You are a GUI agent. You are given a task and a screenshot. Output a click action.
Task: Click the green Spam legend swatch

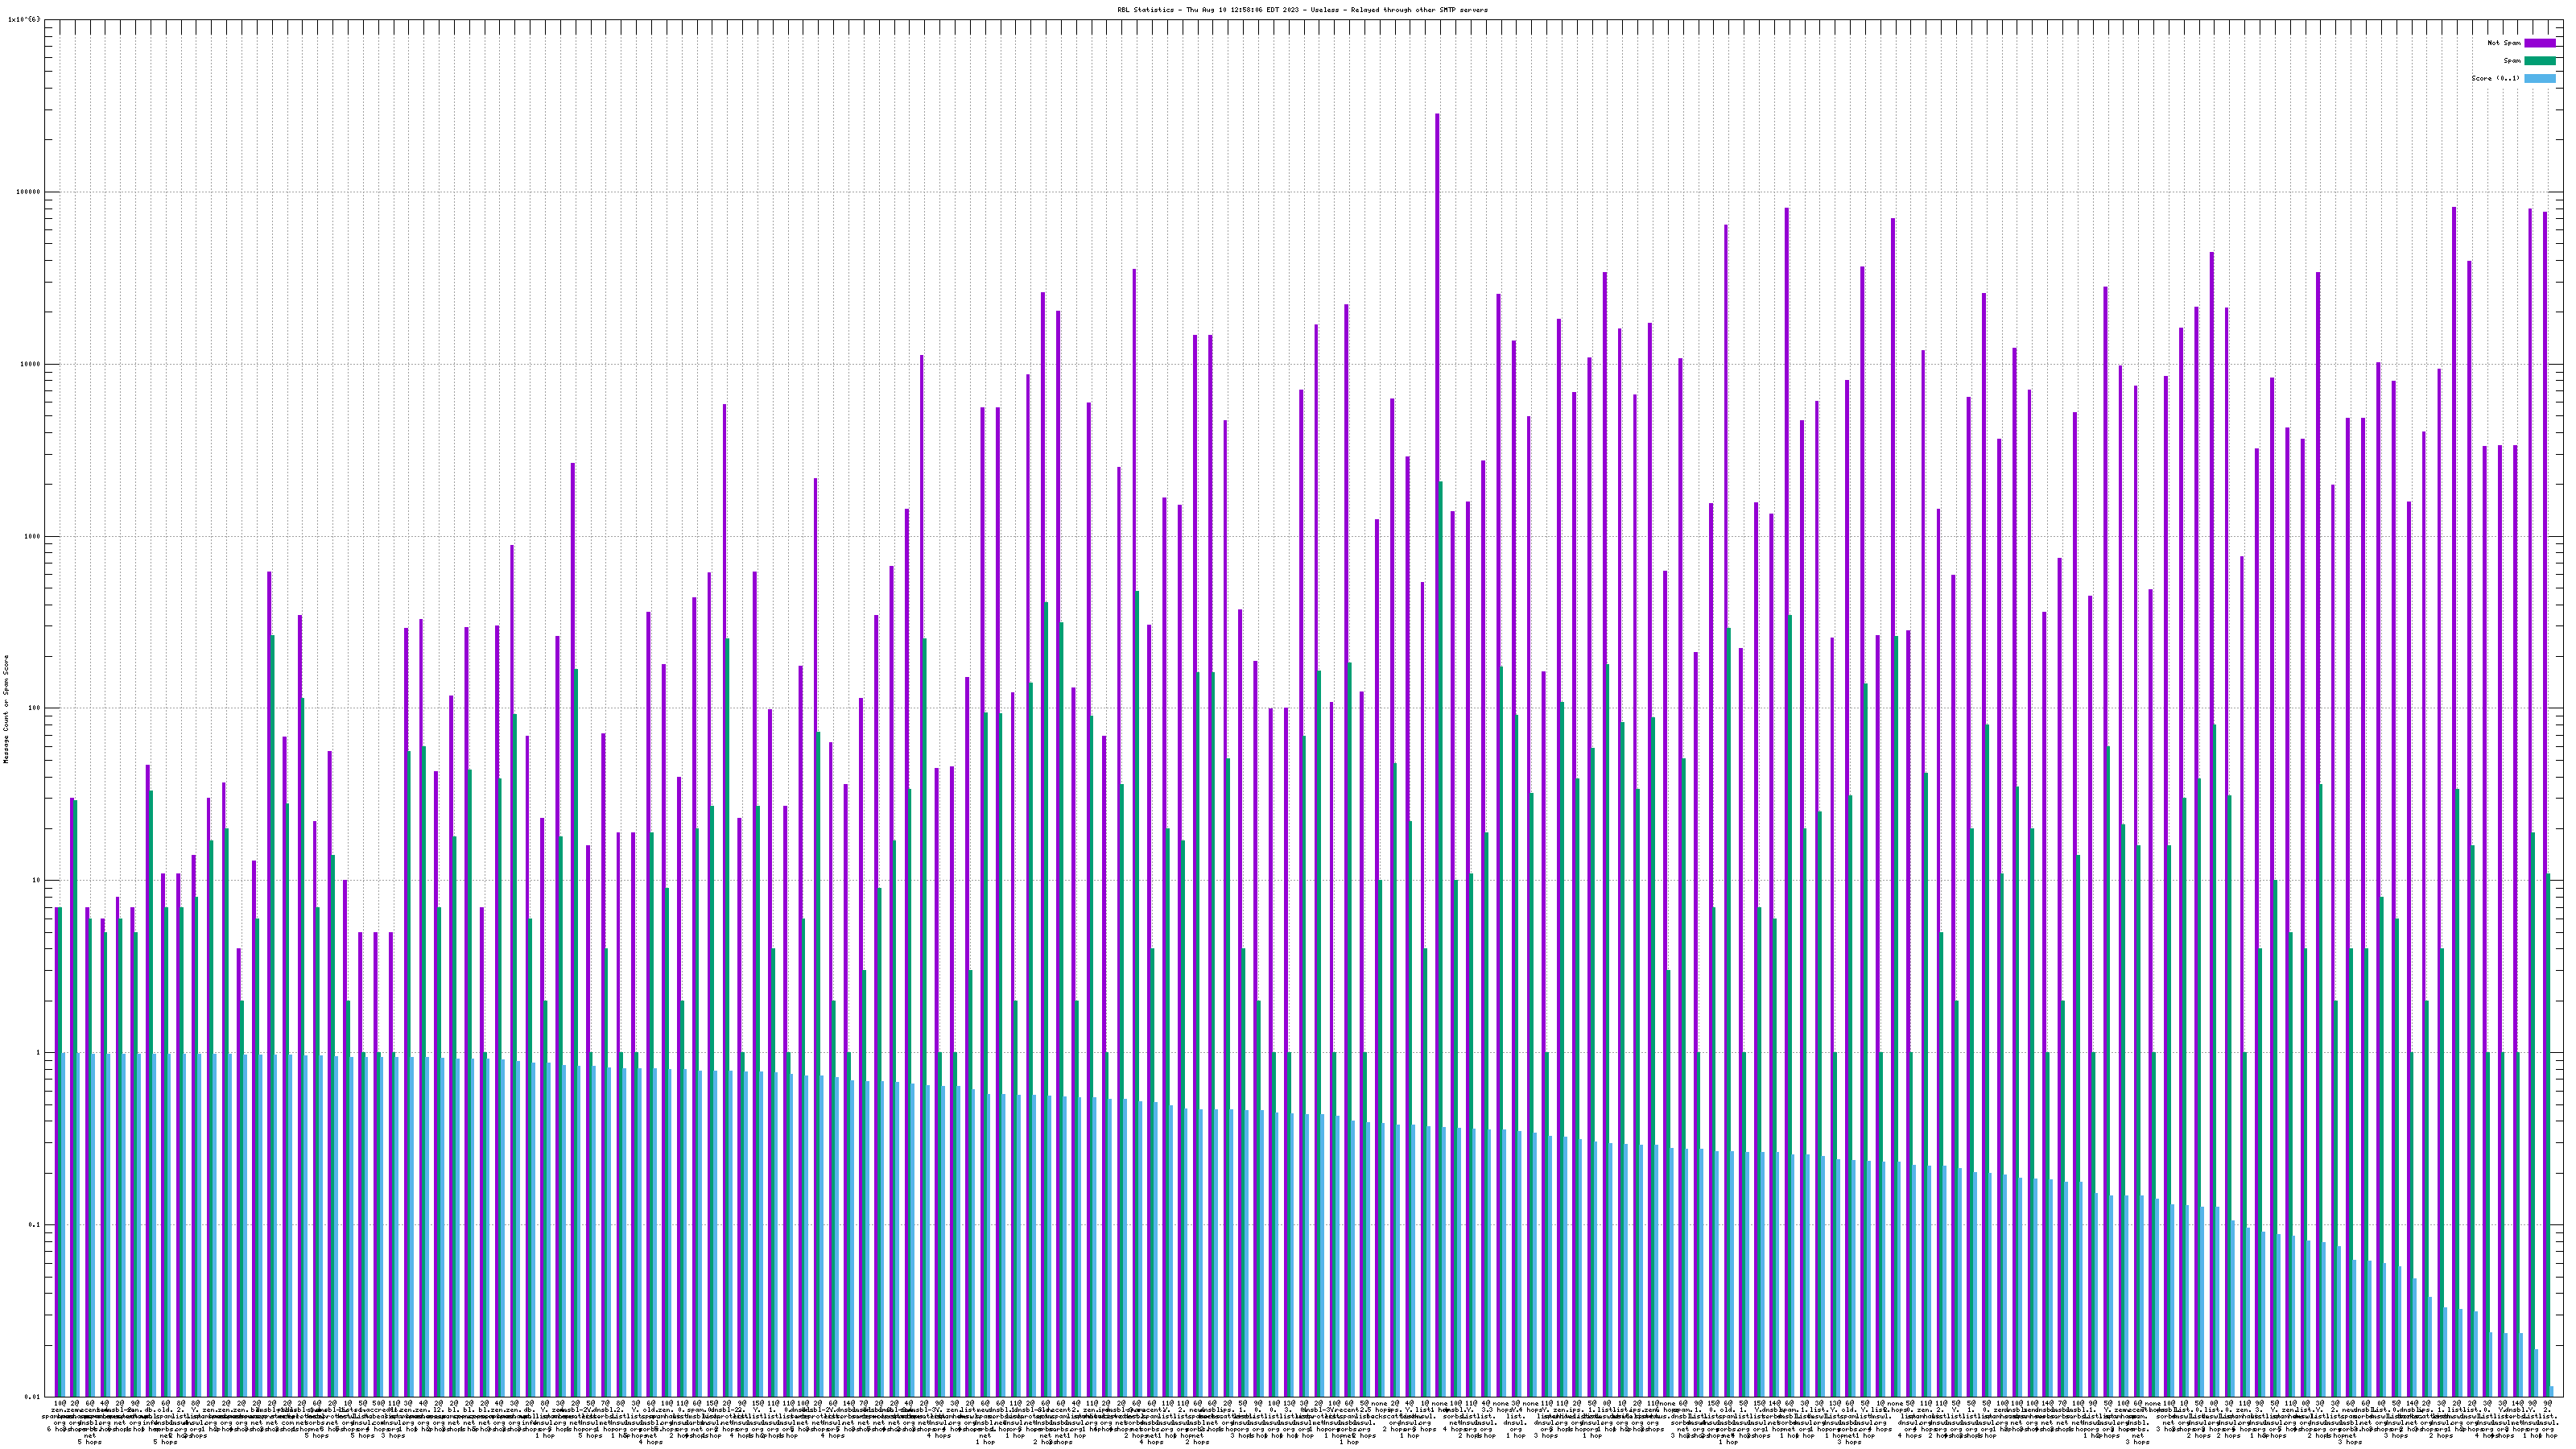pyautogui.click(x=2539, y=61)
